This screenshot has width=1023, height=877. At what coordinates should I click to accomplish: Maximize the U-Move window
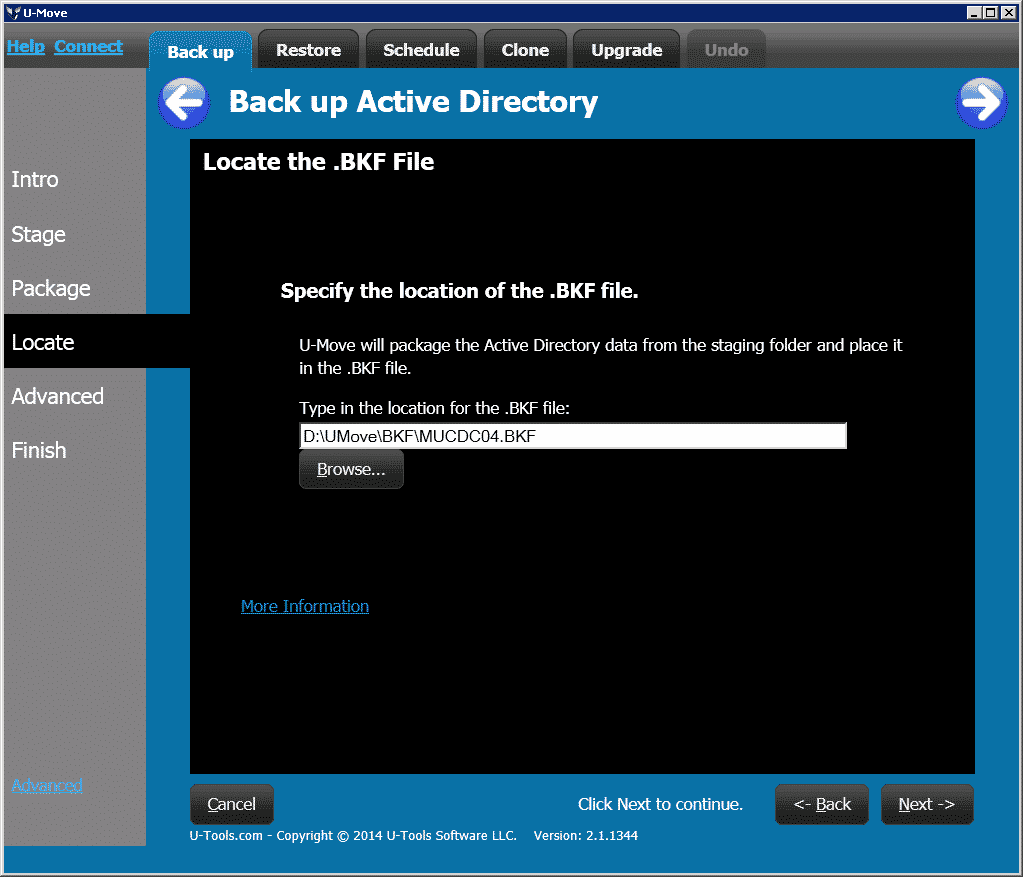tap(990, 12)
